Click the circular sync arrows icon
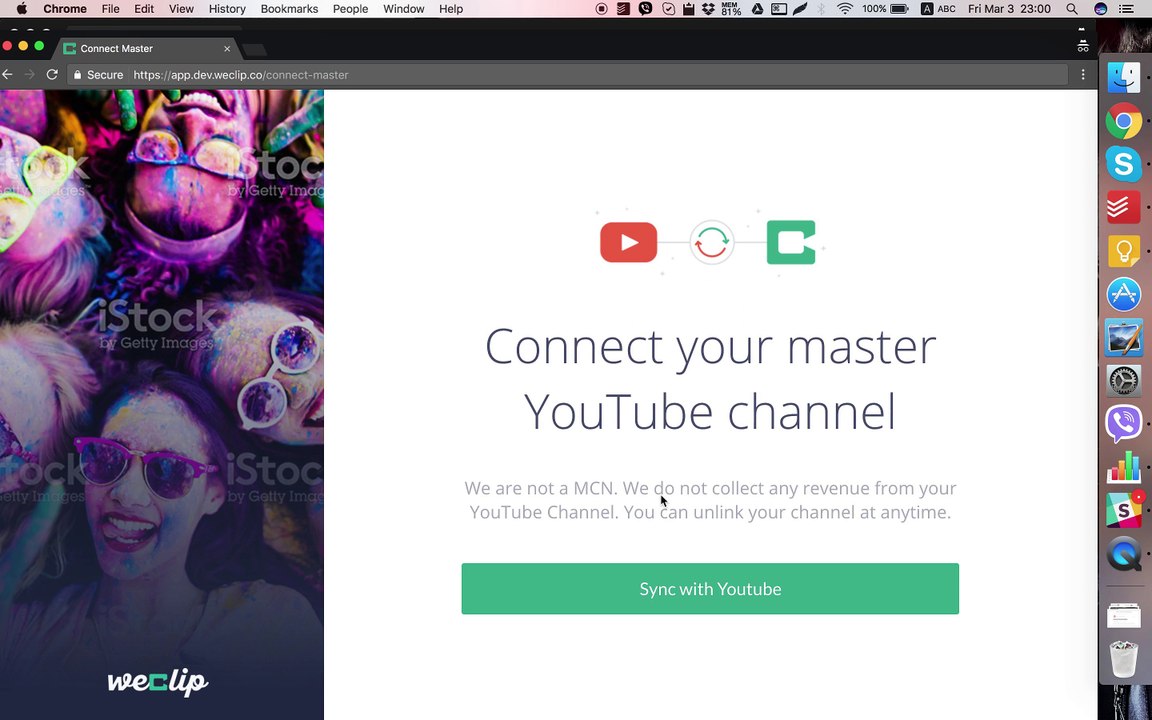Image resolution: width=1152 pixels, height=720 pixels. pyautogui.click(x=712, y=242)
